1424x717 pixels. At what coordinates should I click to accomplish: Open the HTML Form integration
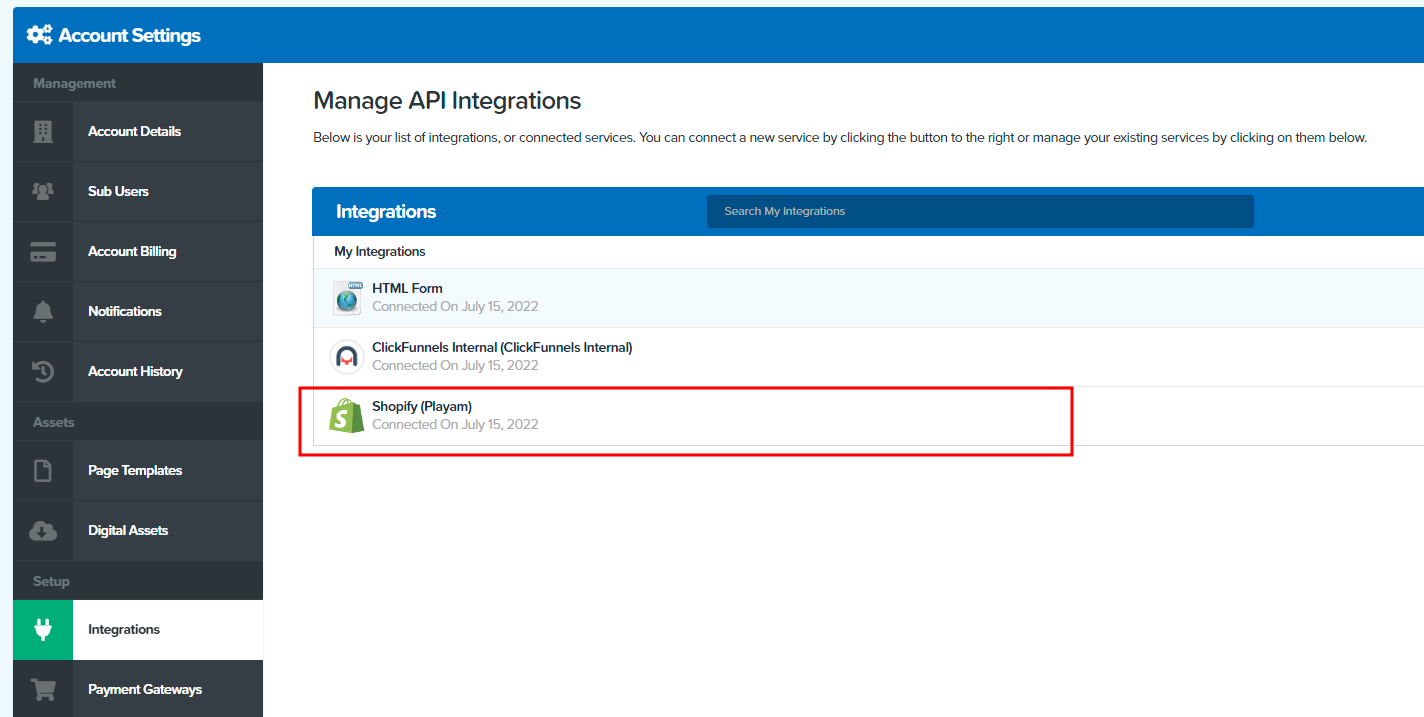click(x=868, y=298)
